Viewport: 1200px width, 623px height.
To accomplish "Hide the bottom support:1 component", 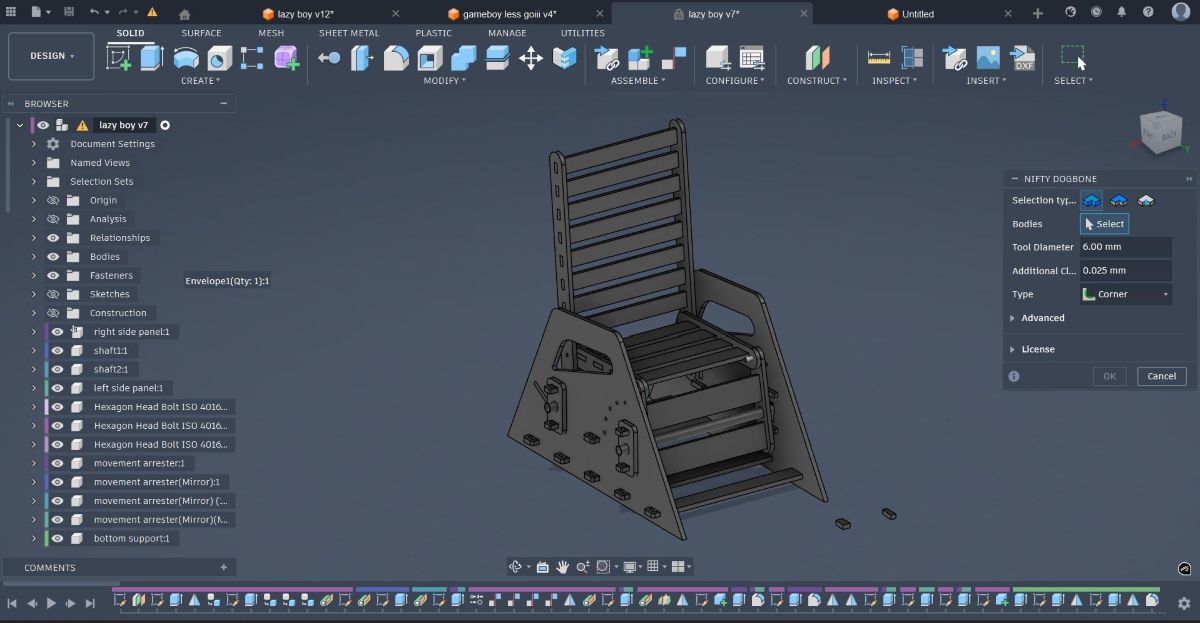I will 58,538.
